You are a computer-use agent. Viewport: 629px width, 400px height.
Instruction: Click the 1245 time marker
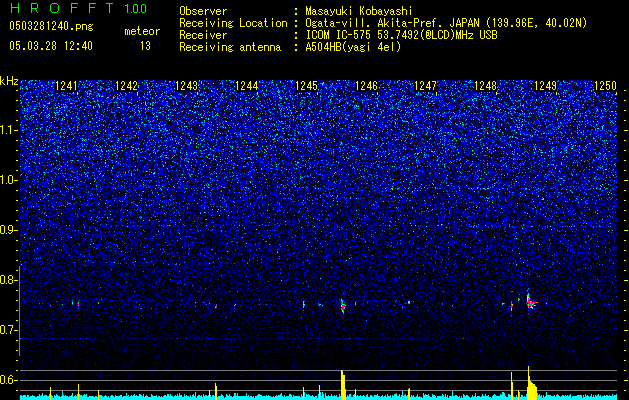(306, 86)
